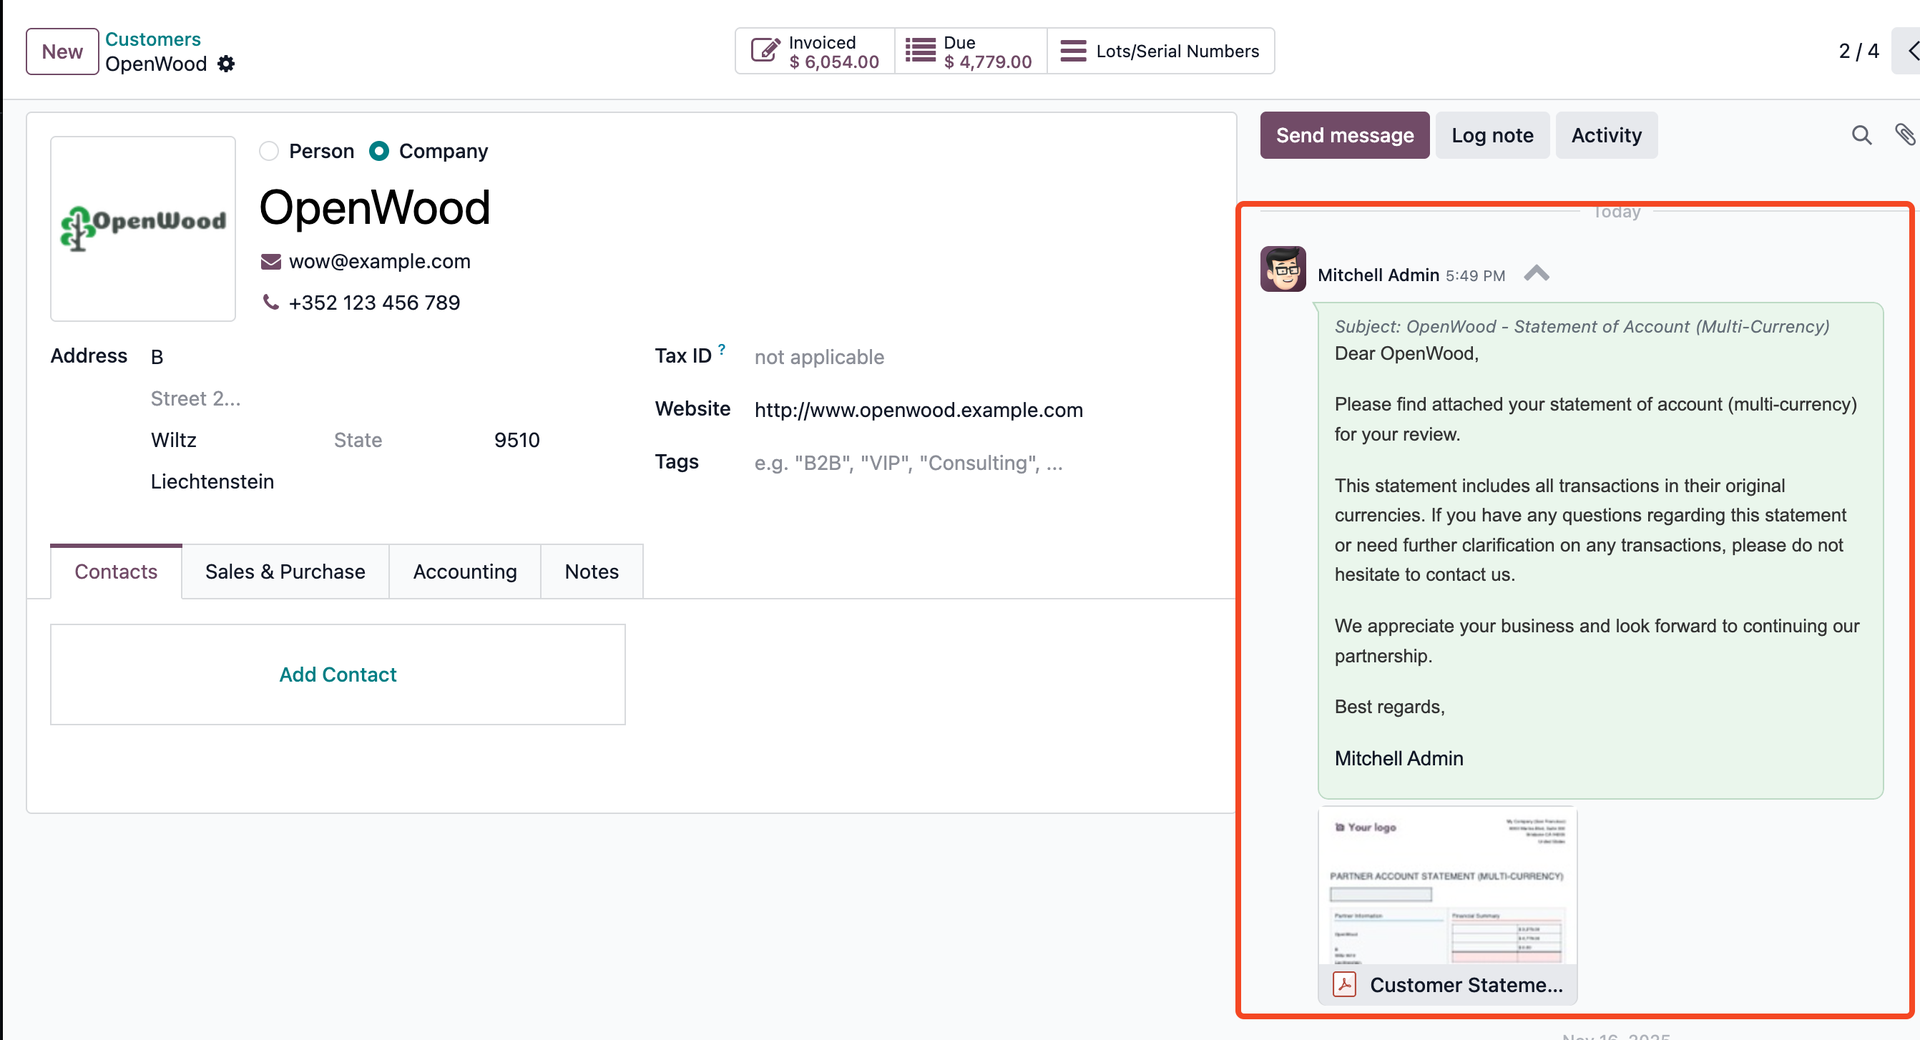Click the phone handset icon
This screenshot has height=1040, width=1920.
269,302
